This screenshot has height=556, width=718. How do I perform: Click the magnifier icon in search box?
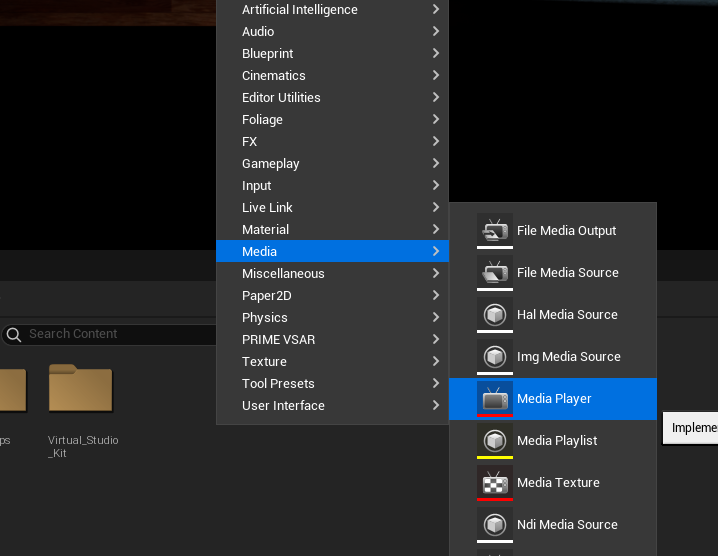coord(14,334)
